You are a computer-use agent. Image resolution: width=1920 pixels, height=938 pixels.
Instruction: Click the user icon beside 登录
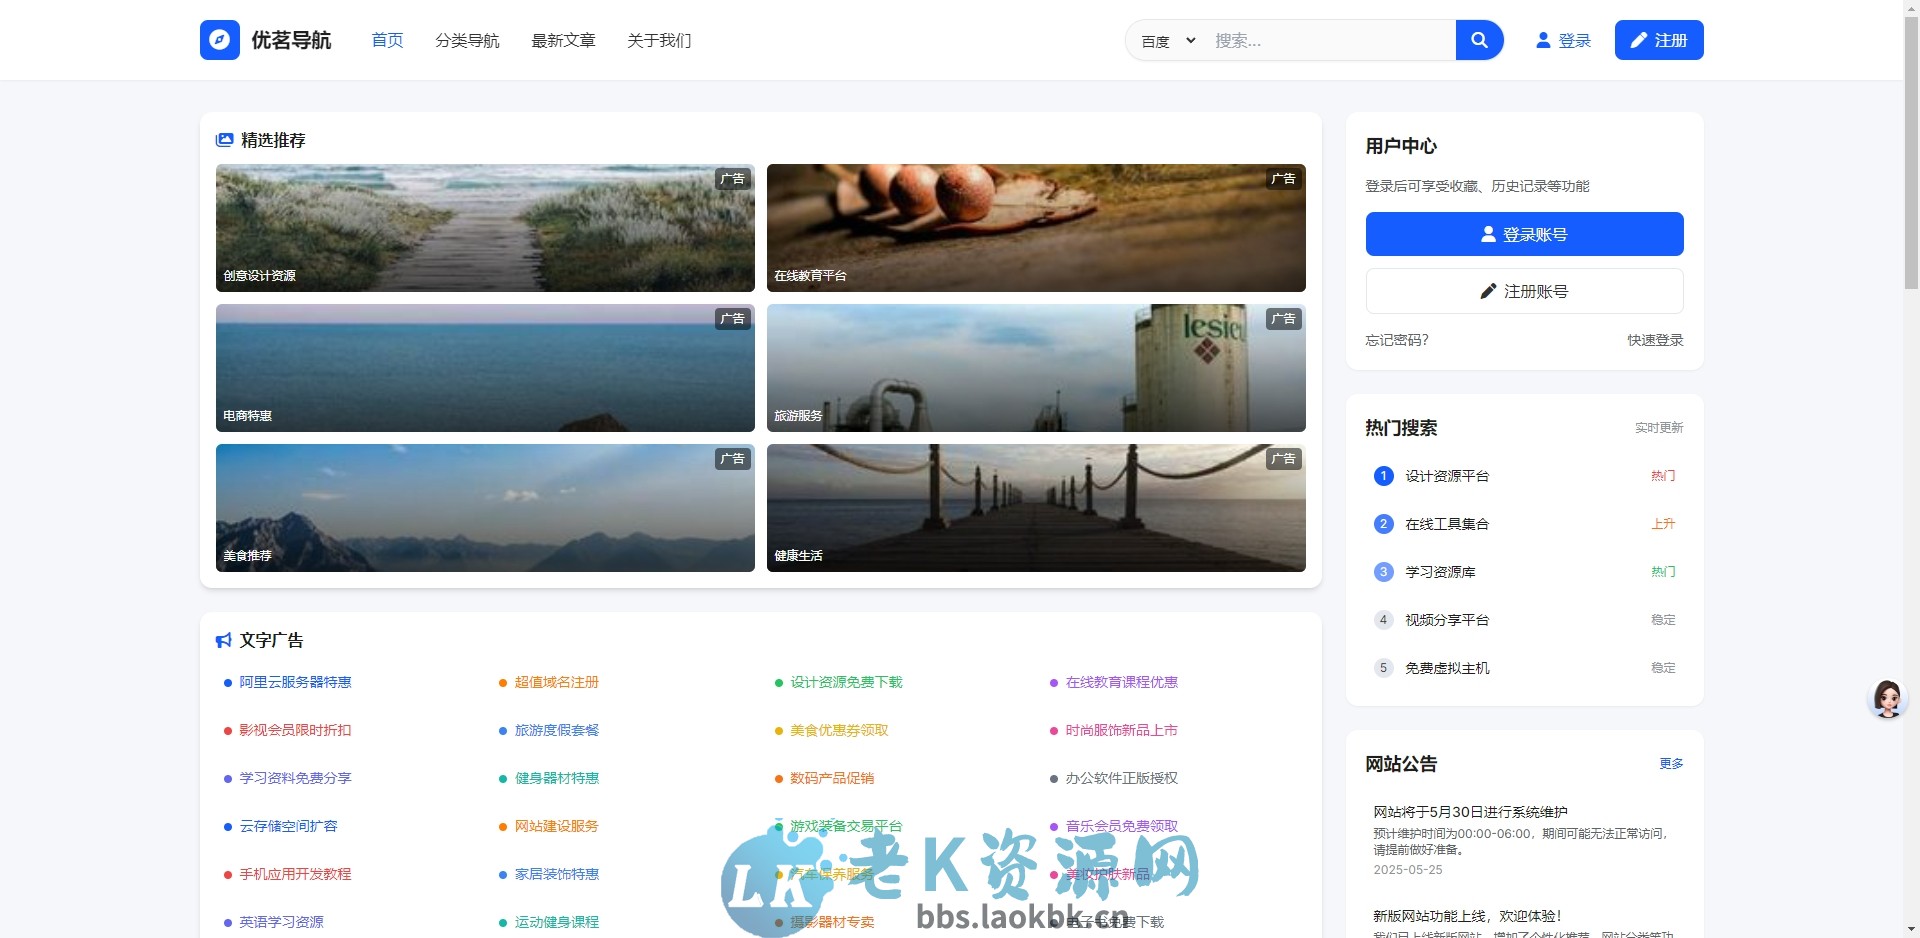pos(1543,40)
